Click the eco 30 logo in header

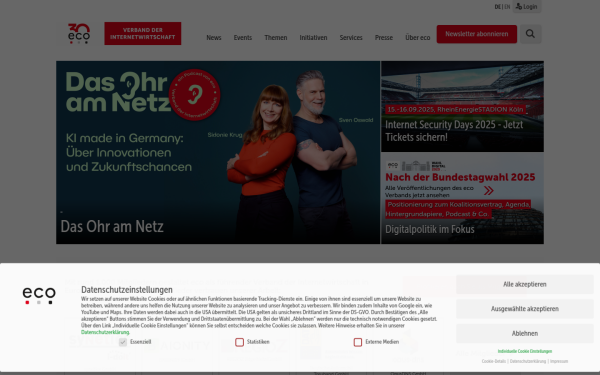coord(79,34)
